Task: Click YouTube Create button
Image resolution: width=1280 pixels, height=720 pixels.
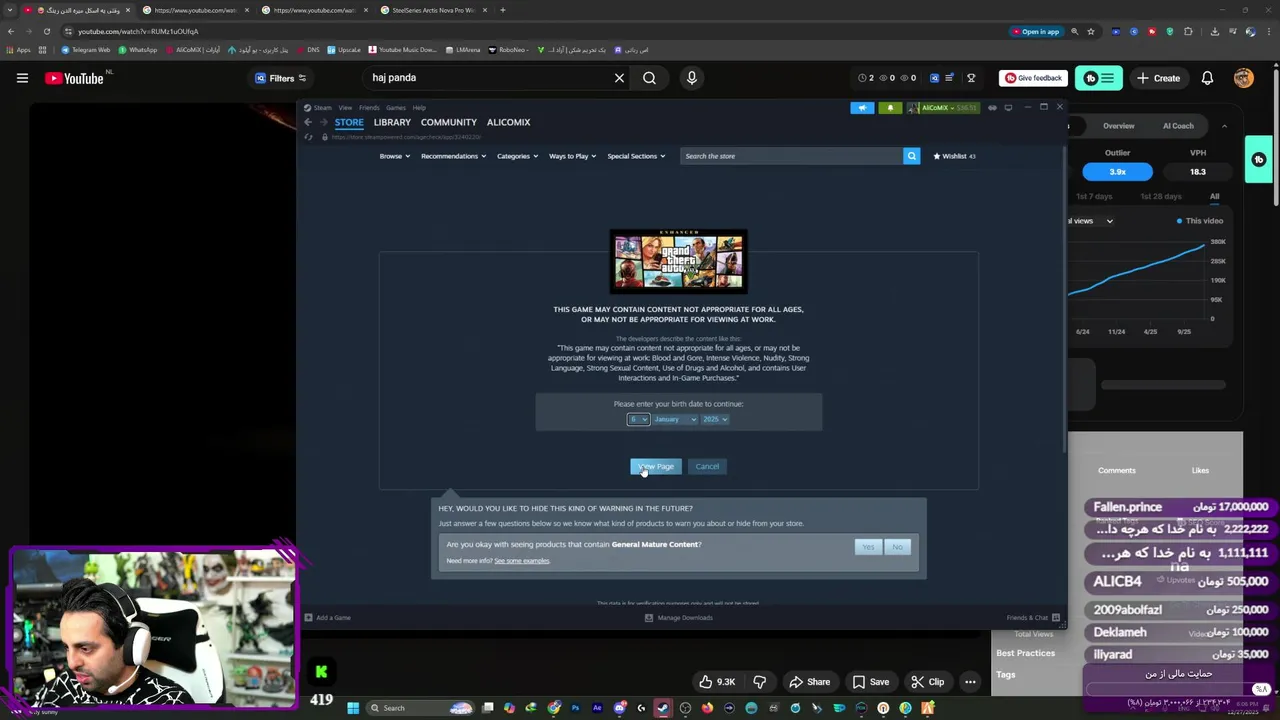Action: coord(1157,78)
